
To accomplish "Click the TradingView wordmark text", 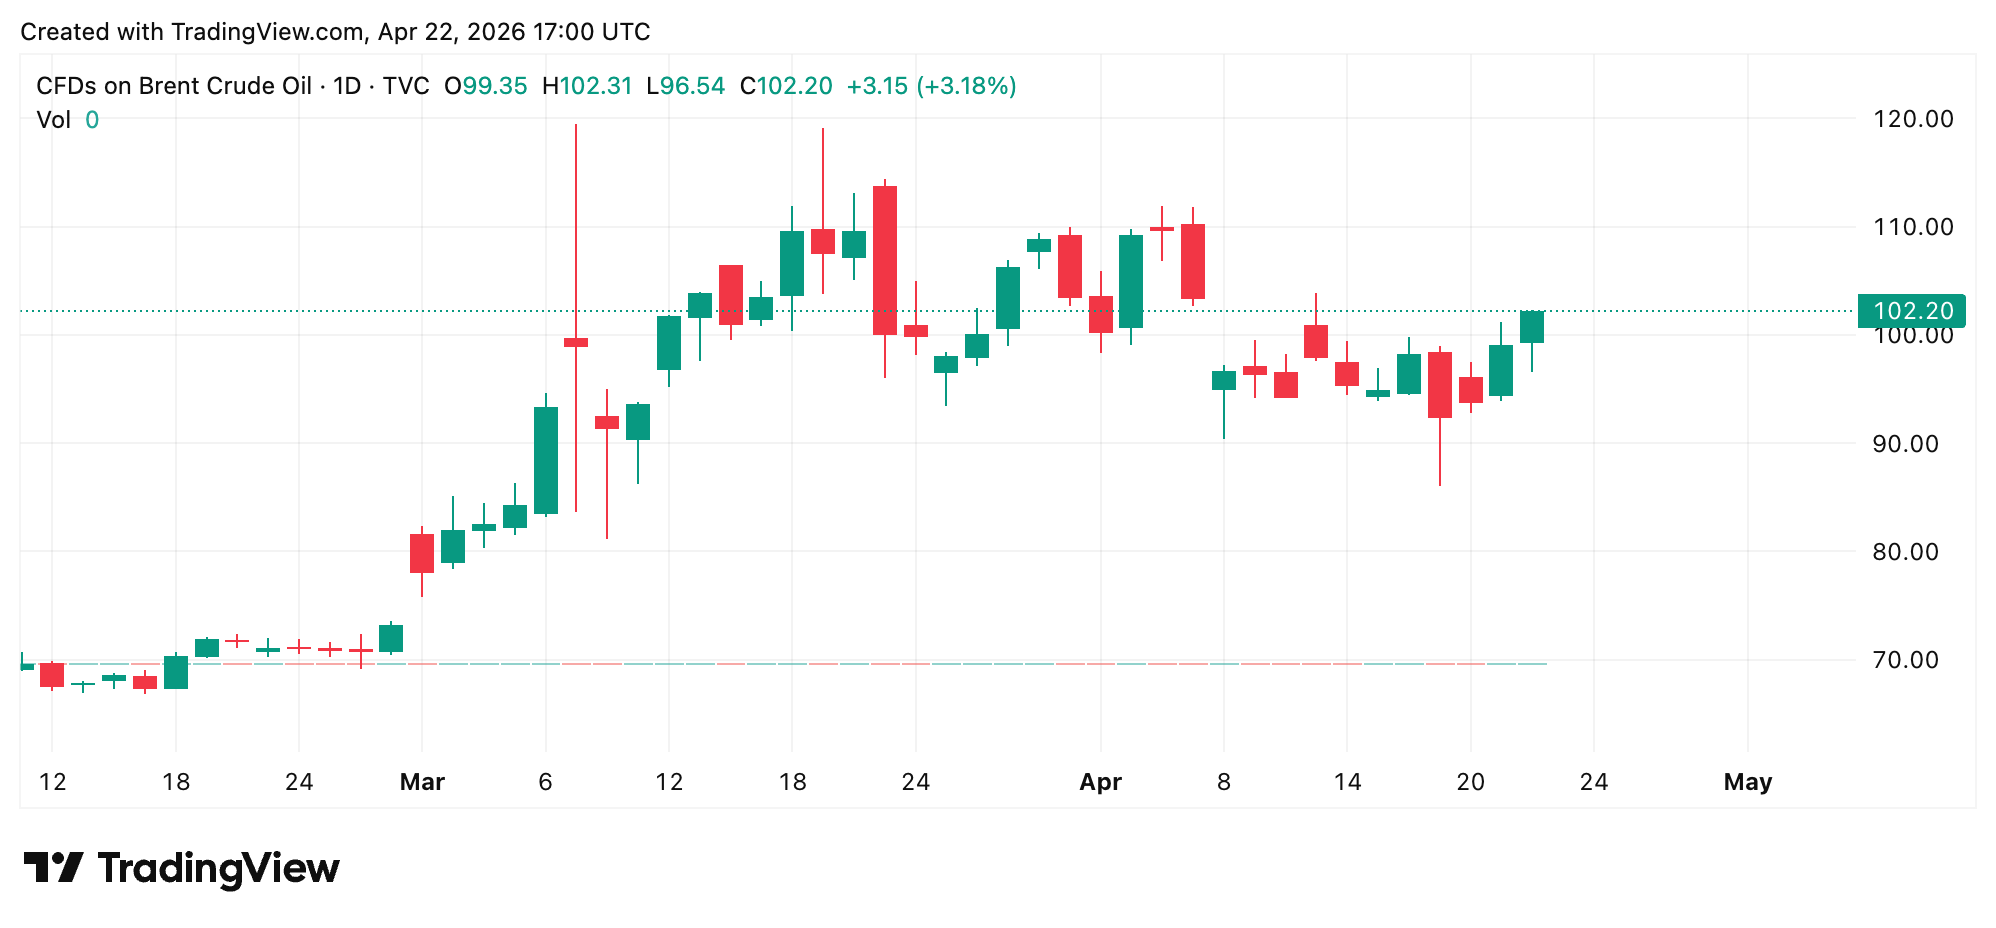I will 218,868.
